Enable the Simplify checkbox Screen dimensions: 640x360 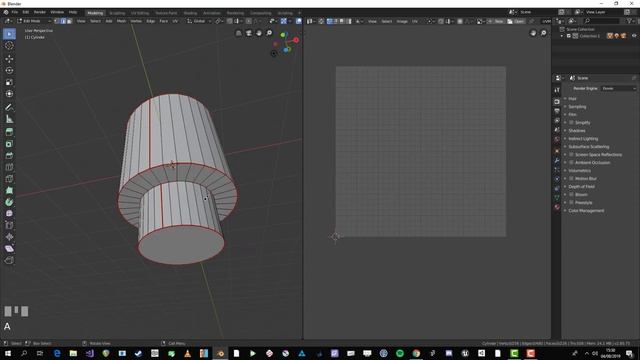(x=571, y=122)
